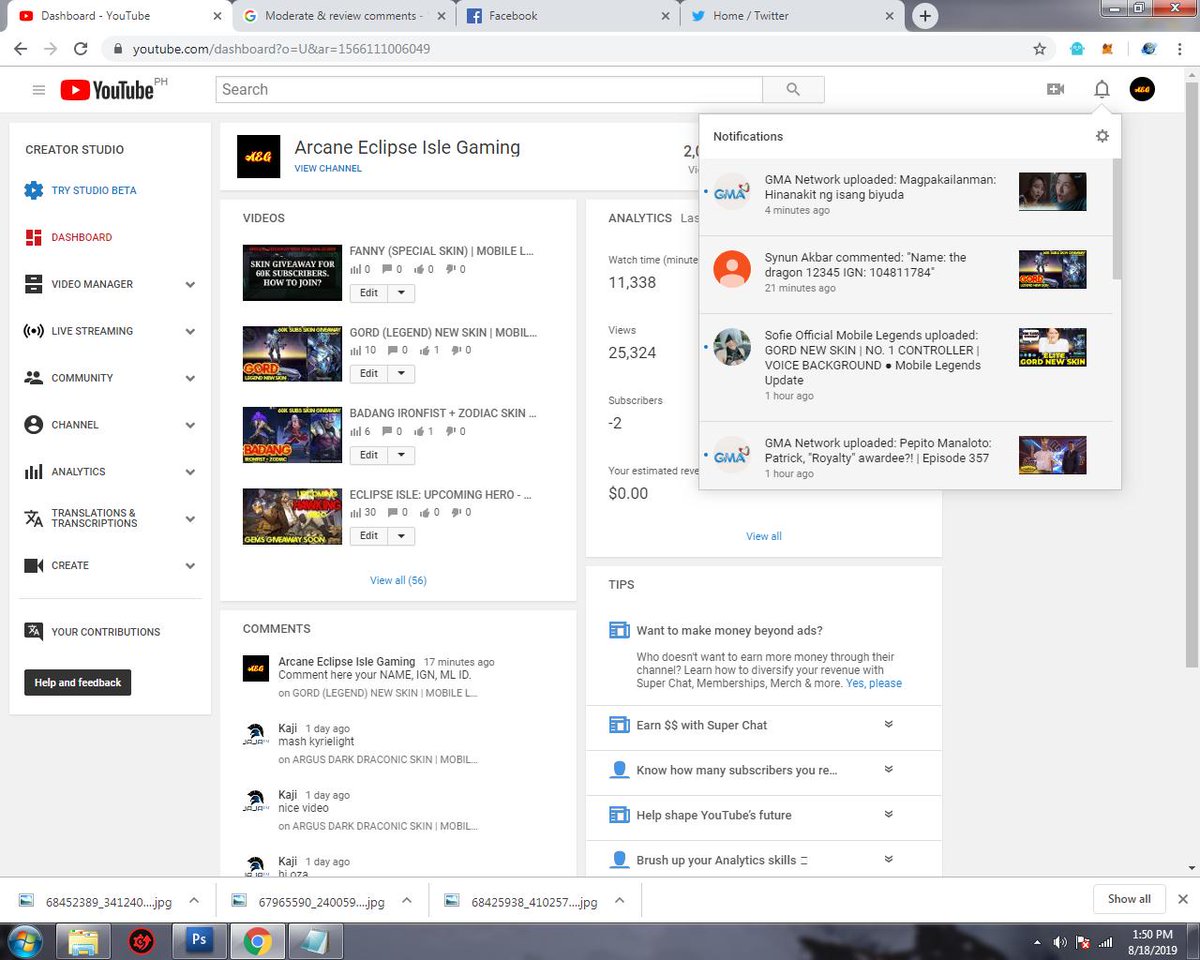
Task: Expand the Community section
Action: (190, 379)
